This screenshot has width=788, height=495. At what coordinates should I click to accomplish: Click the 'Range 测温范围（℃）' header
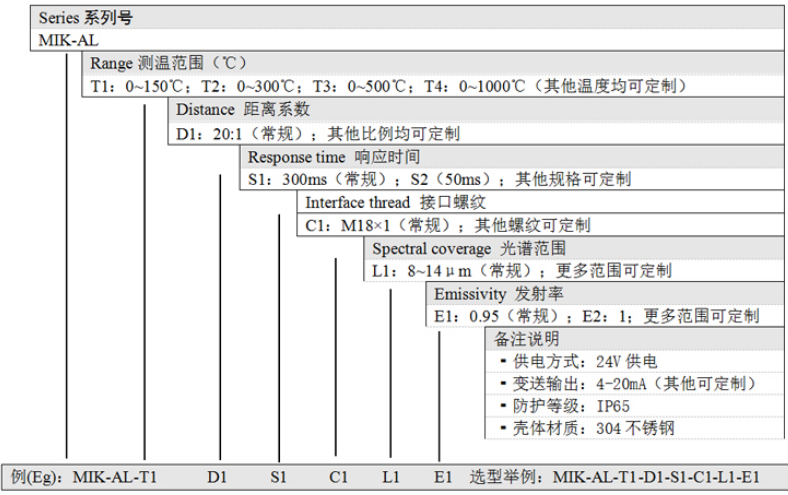(x=168, y=63)
